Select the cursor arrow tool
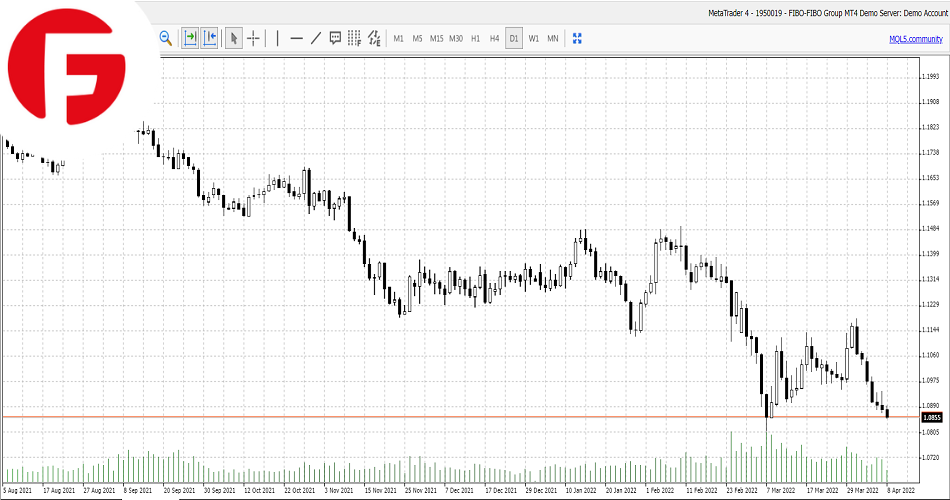This screenshot has width=950, height=500. (234, 38)
